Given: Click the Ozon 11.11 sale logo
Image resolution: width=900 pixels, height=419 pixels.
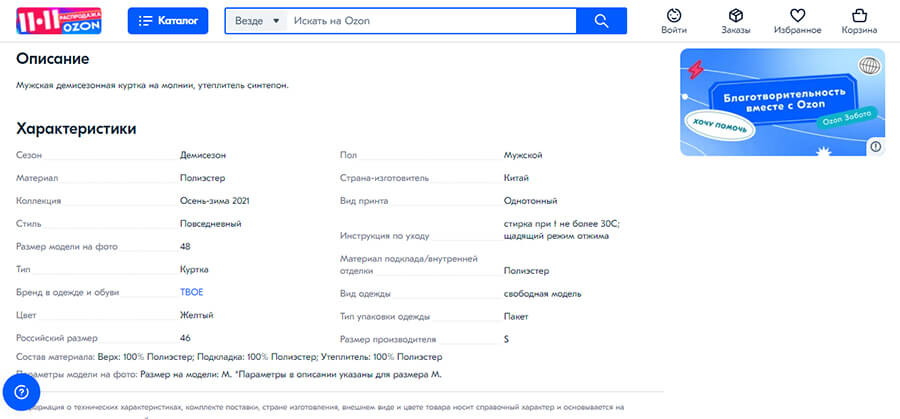Looking at the screenshot, I should [59, 21].
